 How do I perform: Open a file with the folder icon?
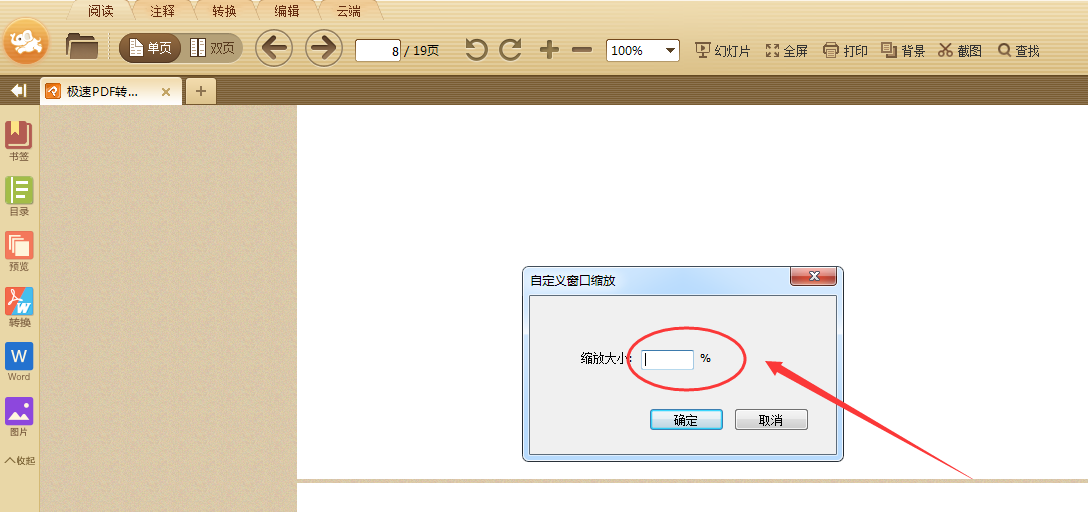[x=82, y=46]
